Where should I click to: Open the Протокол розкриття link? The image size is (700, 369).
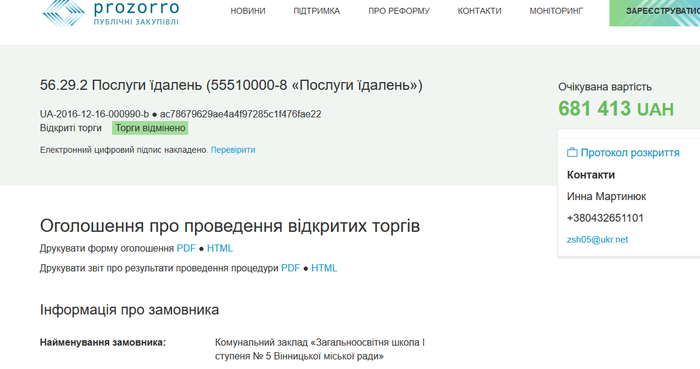pos(630,153)
